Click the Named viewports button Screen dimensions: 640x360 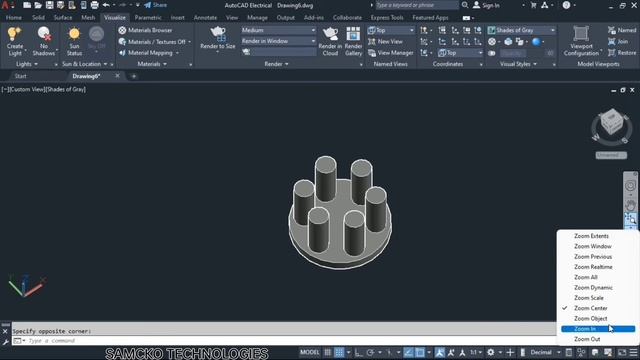tap(622, 30)
